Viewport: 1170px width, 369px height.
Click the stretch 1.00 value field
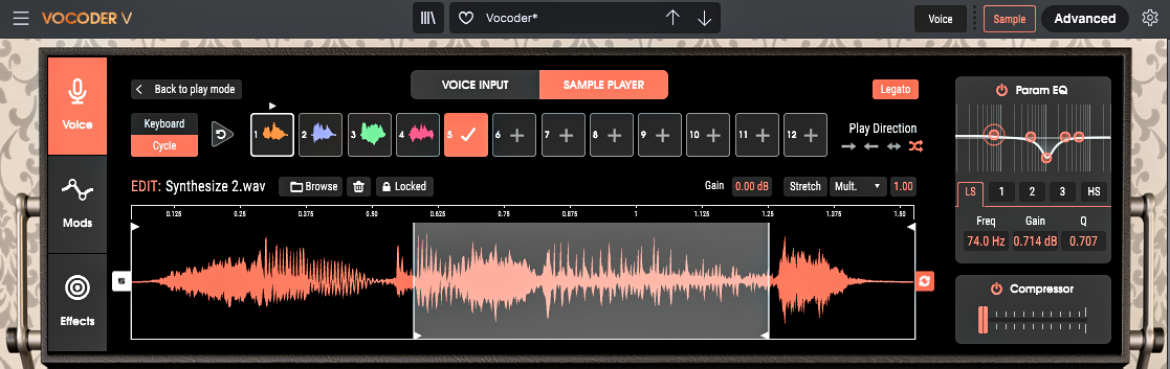click(903, 186)
